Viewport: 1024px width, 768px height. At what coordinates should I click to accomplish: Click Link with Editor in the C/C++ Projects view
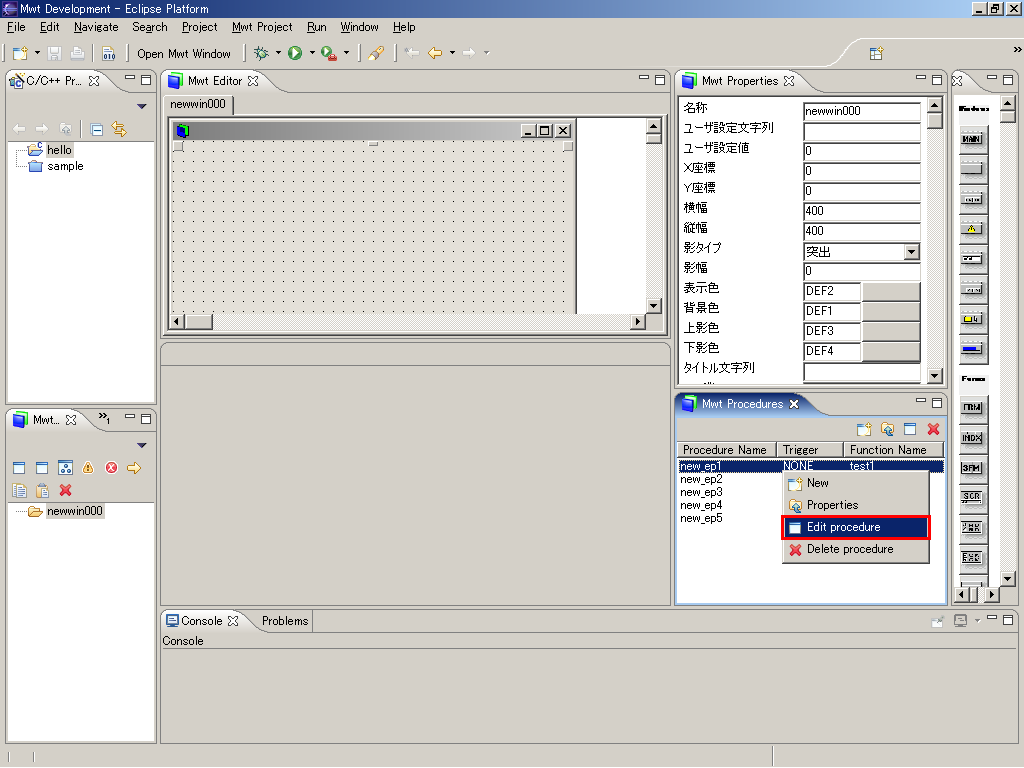click(x=119, y=129)
